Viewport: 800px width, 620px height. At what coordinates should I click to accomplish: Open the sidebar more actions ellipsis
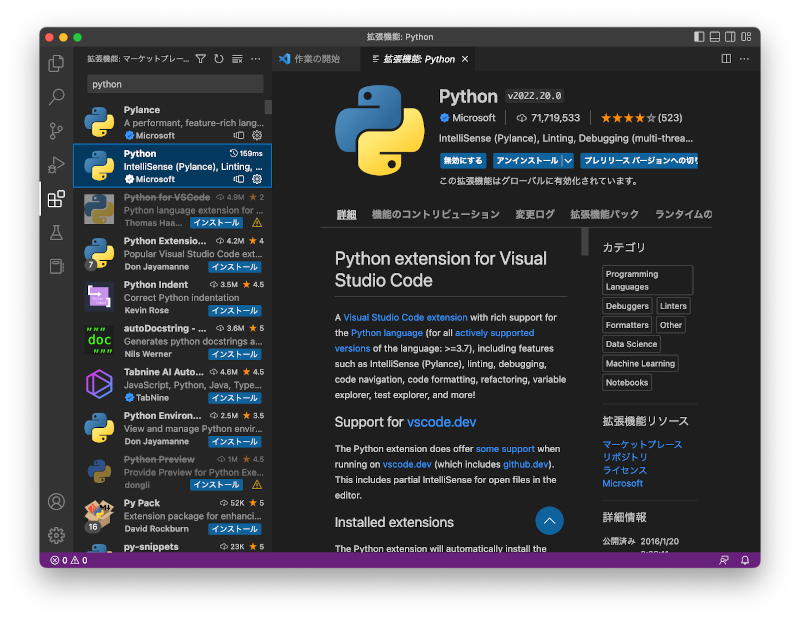point(256,59)
